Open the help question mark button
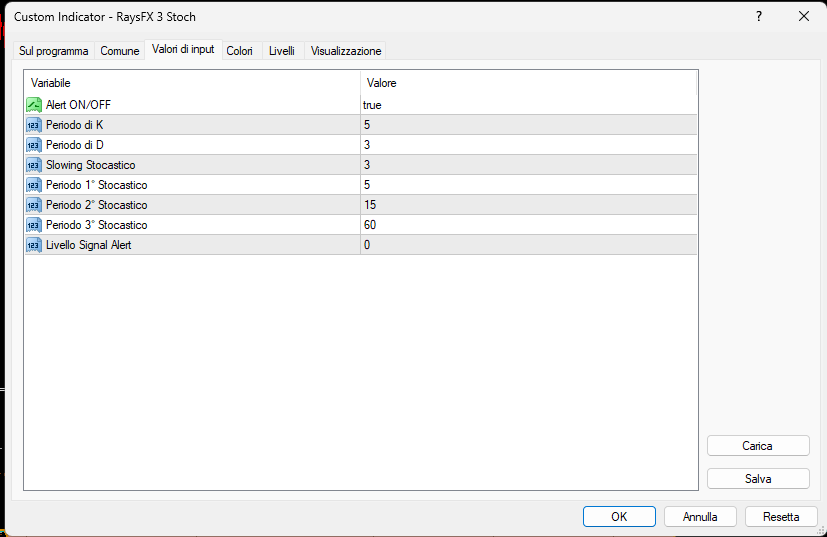The image size is (827, 537). [758, 16]
